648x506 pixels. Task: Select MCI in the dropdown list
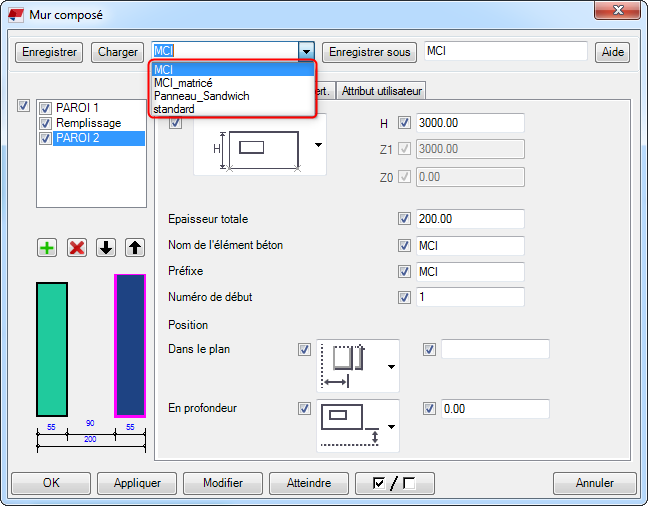pos(233,69)
